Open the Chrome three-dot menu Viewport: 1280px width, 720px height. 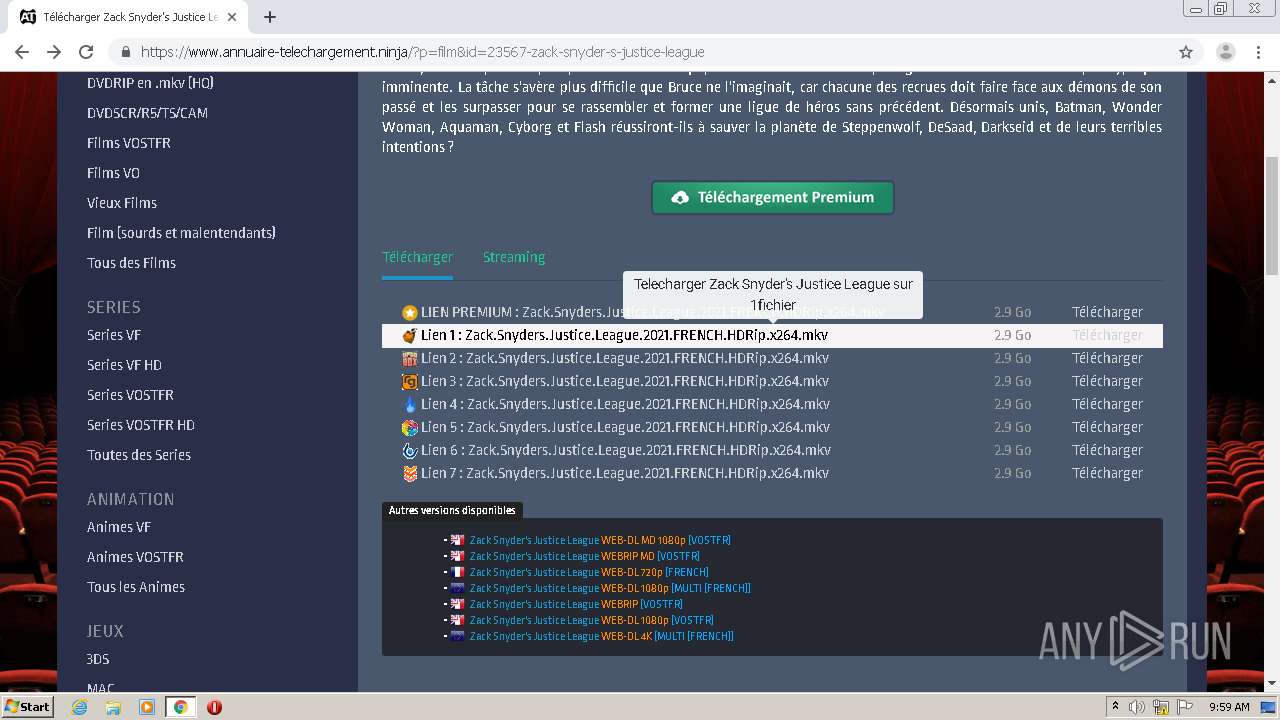(x=1258, y=52)
